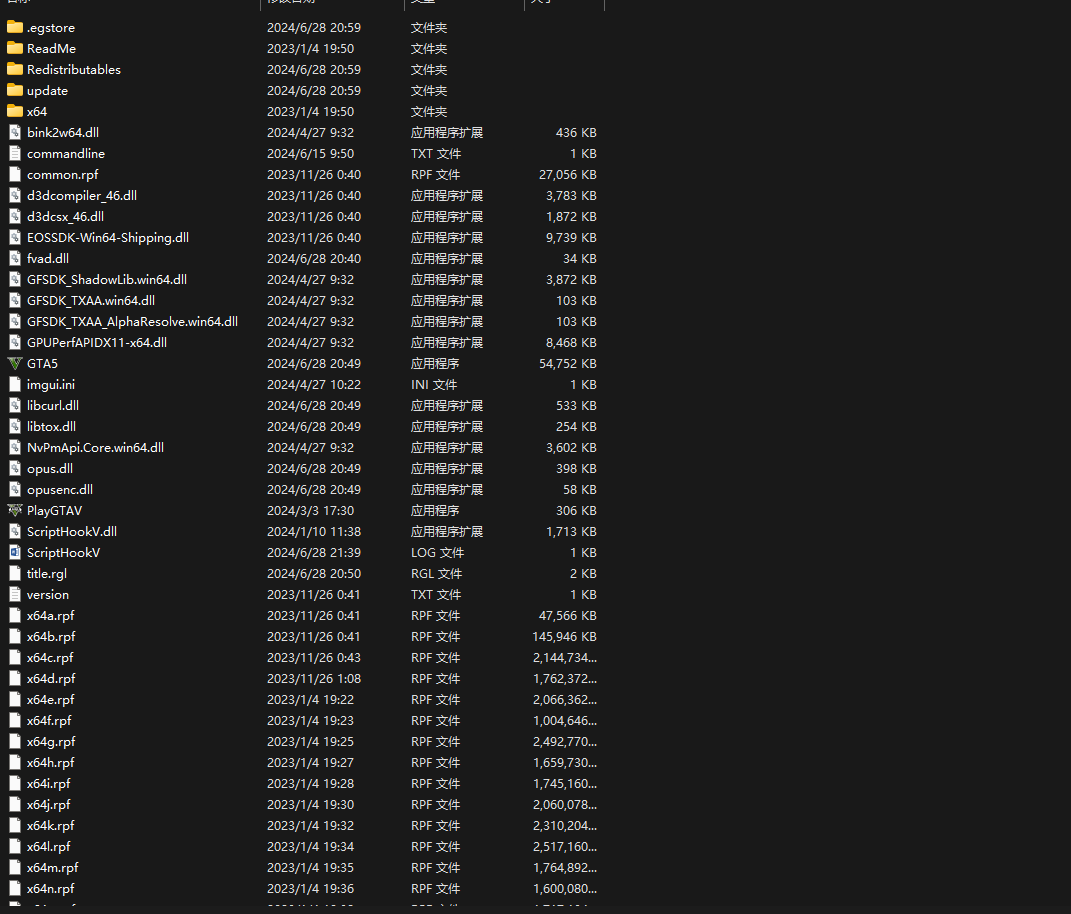Image resolution: width=1071 pixels, height=914 pixels.
Task: Click the GTA5 application icon
Action: point(15,363)
